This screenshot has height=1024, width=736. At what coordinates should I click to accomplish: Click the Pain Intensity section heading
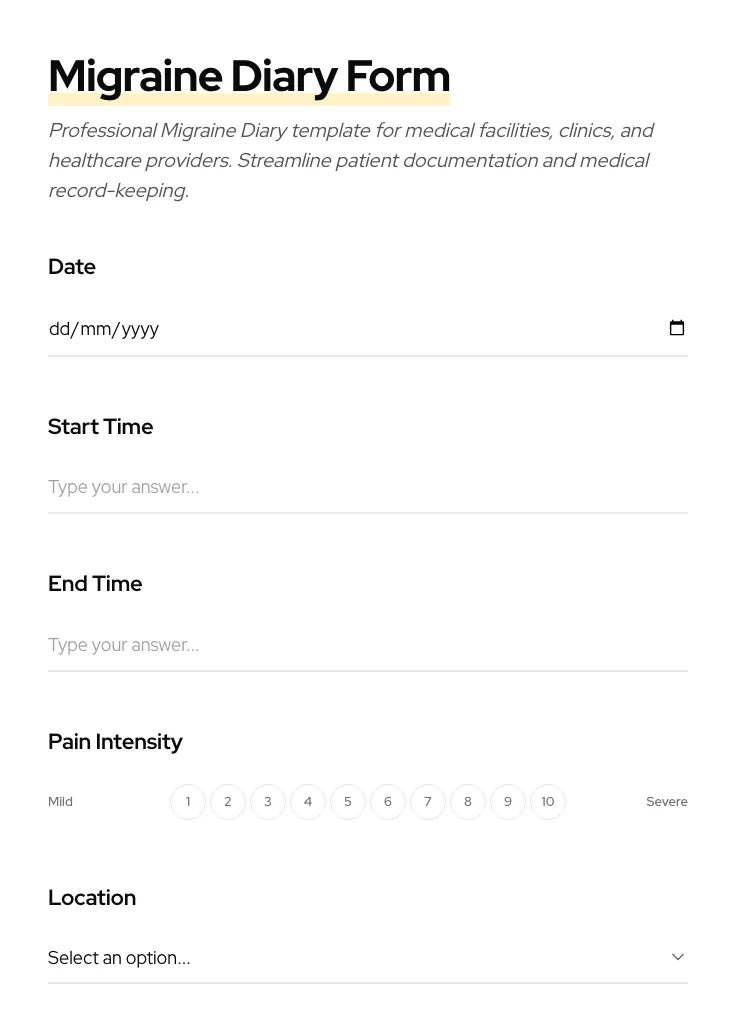point(115,741)
